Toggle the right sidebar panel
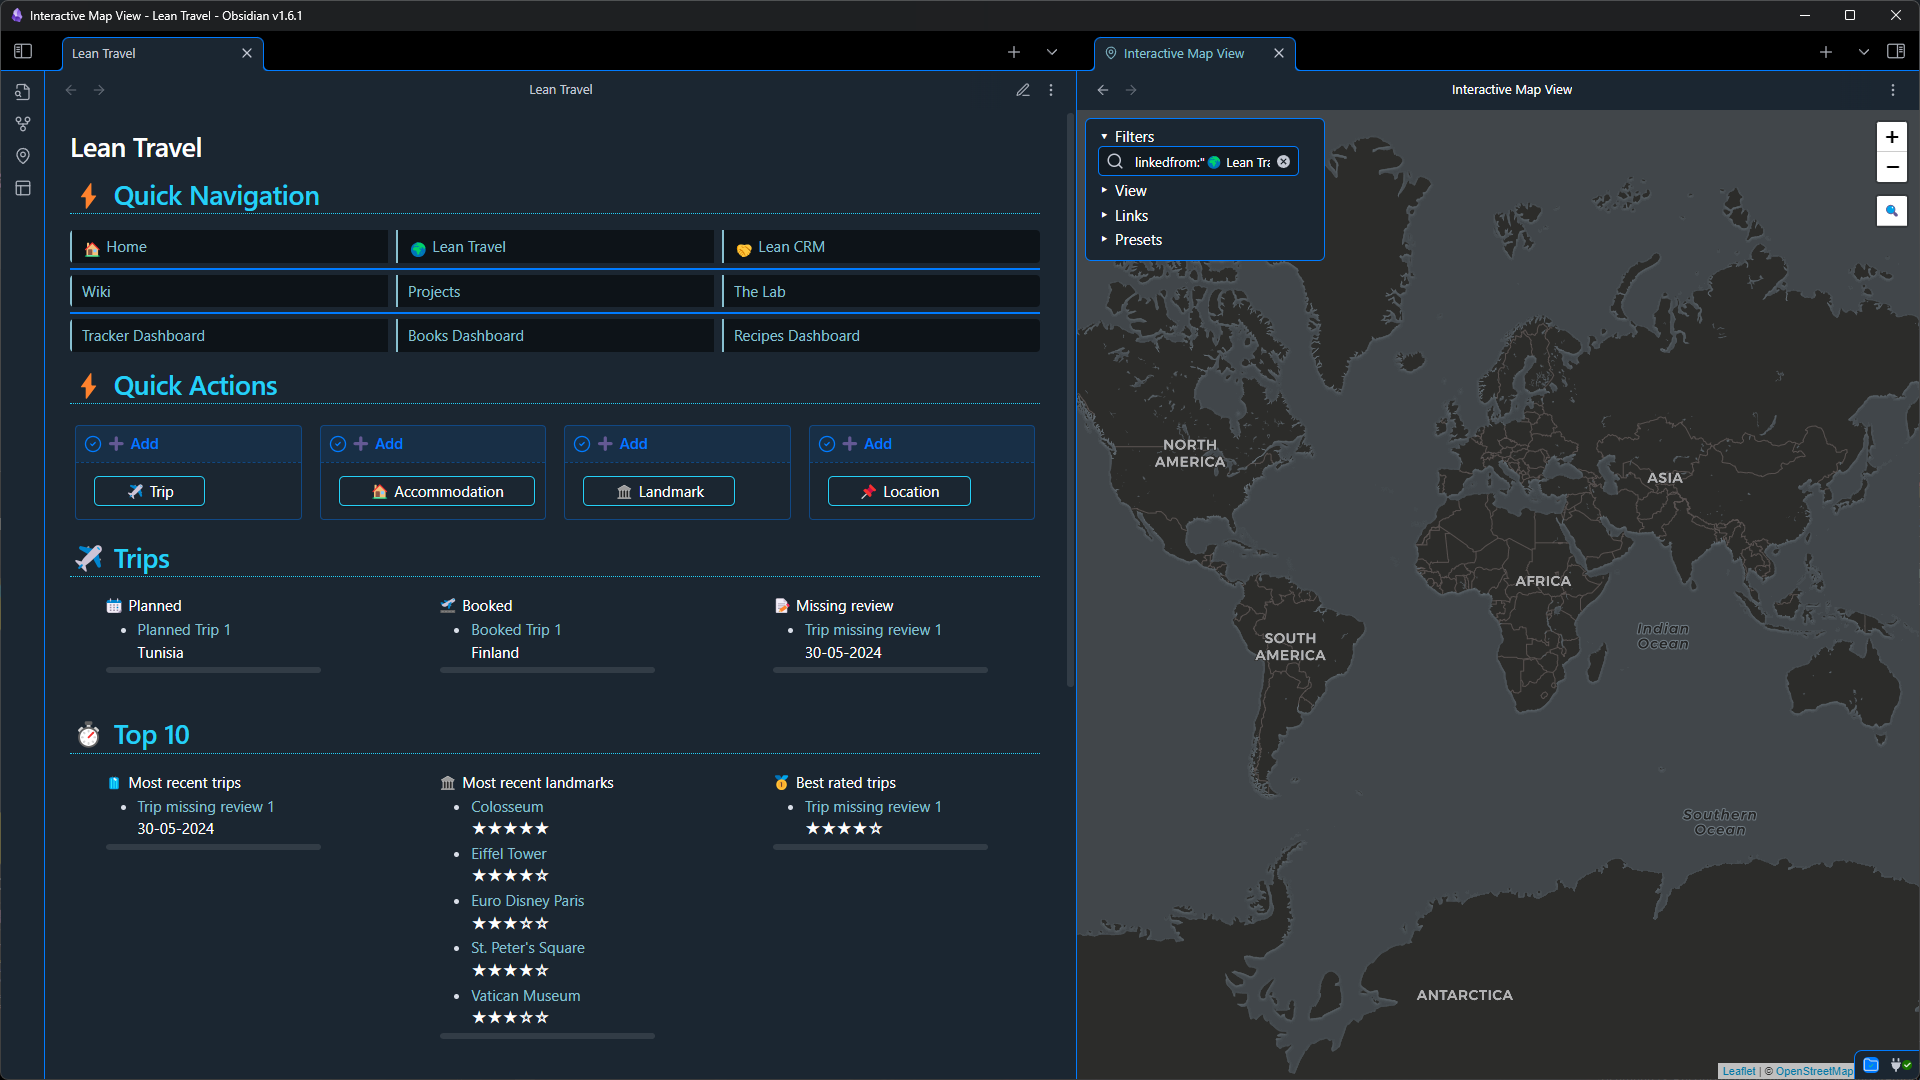Viewport: 1920px width, 1080px height. click(x=1895, y=52)
